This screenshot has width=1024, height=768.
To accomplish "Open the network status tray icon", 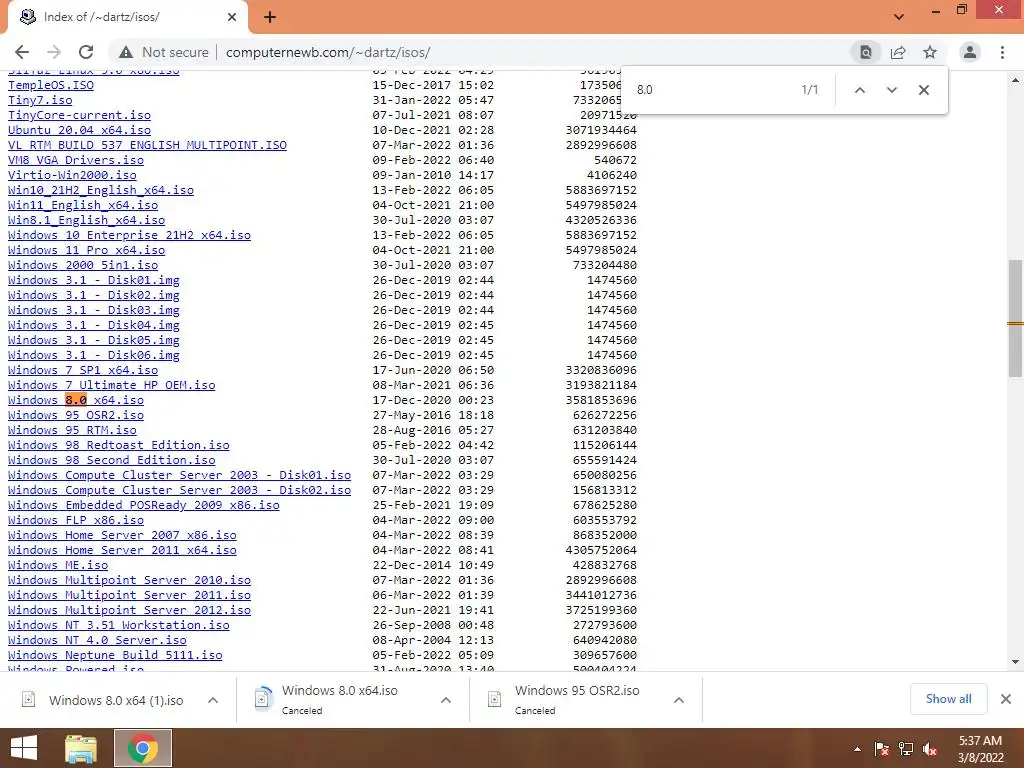I will click(x=906, y=749).
